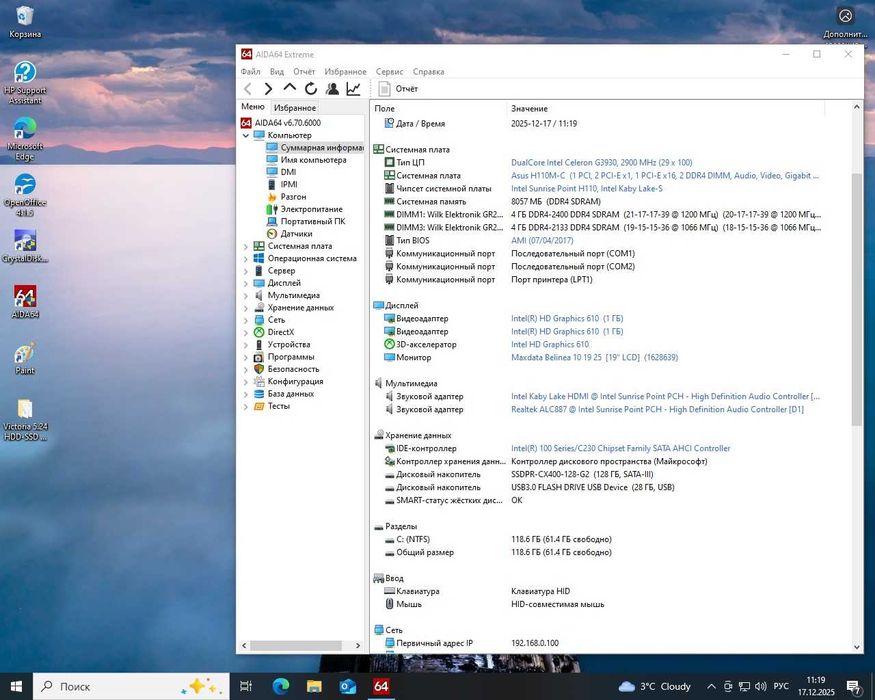The image size is (875, 700).
Task: Select Электропитание in the tree
Action: tap(311, 209)
